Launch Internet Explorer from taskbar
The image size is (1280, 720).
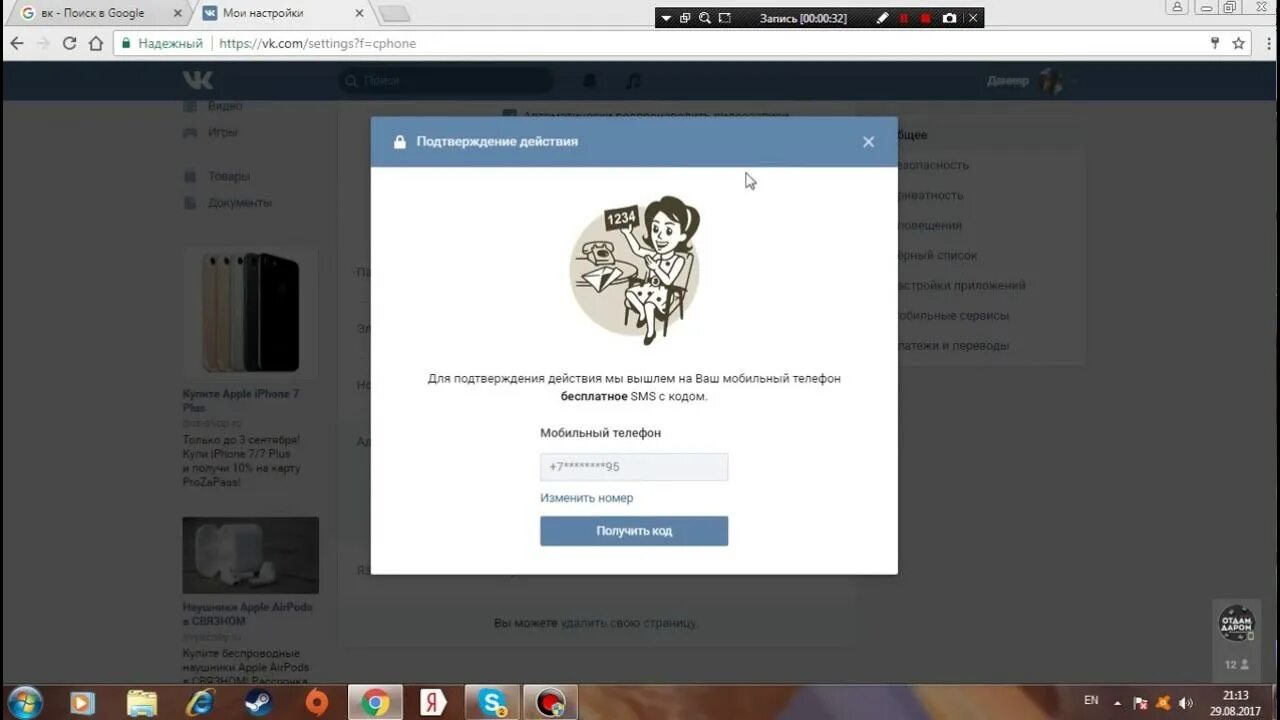coord(200,703)
